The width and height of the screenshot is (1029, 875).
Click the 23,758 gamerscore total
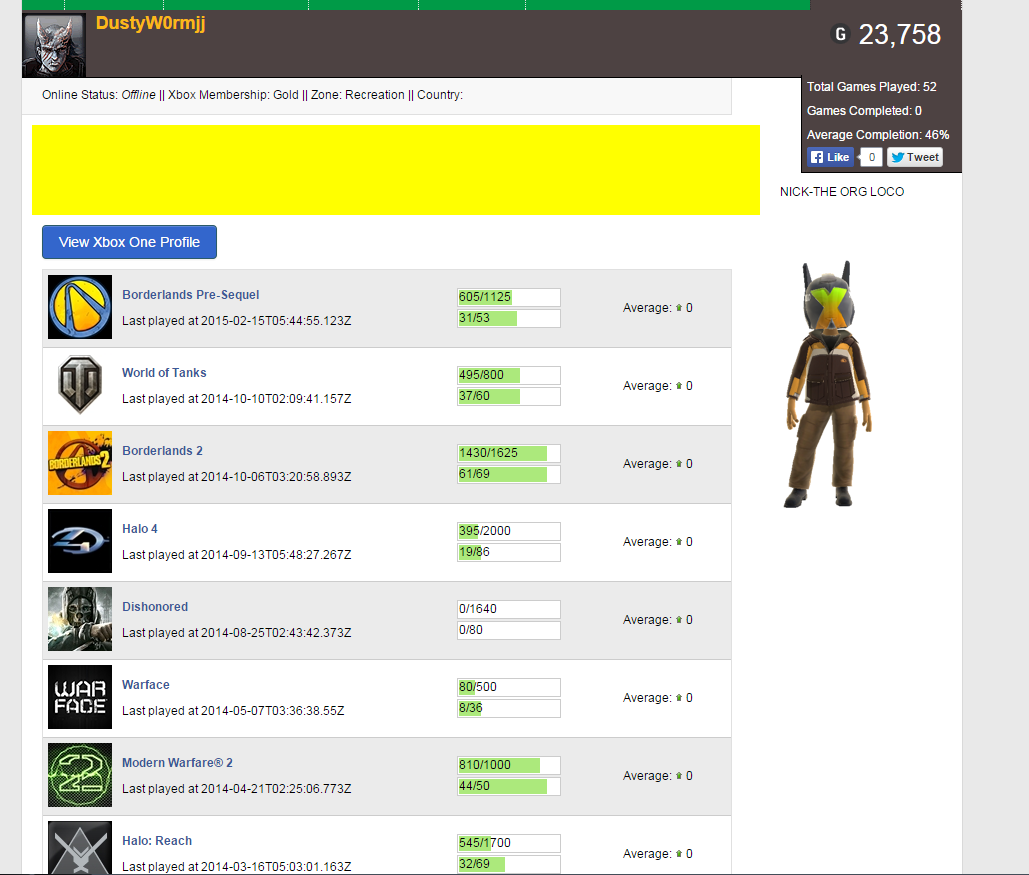pos(900,35)
